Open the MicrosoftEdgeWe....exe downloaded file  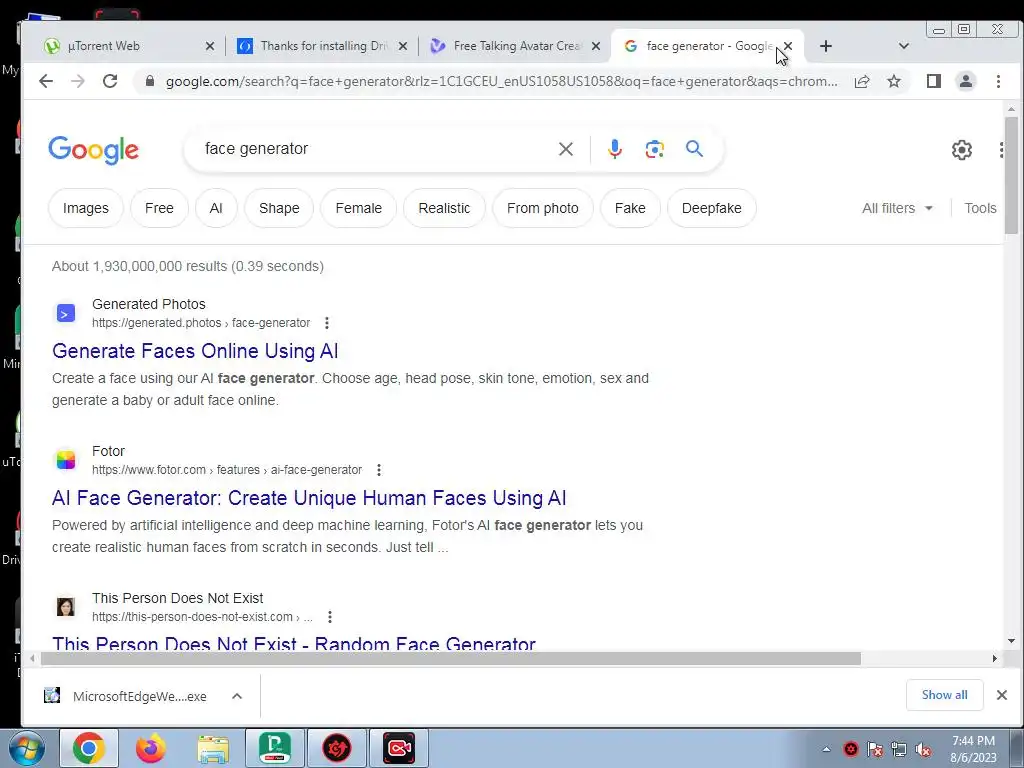(x=125, y=696)
